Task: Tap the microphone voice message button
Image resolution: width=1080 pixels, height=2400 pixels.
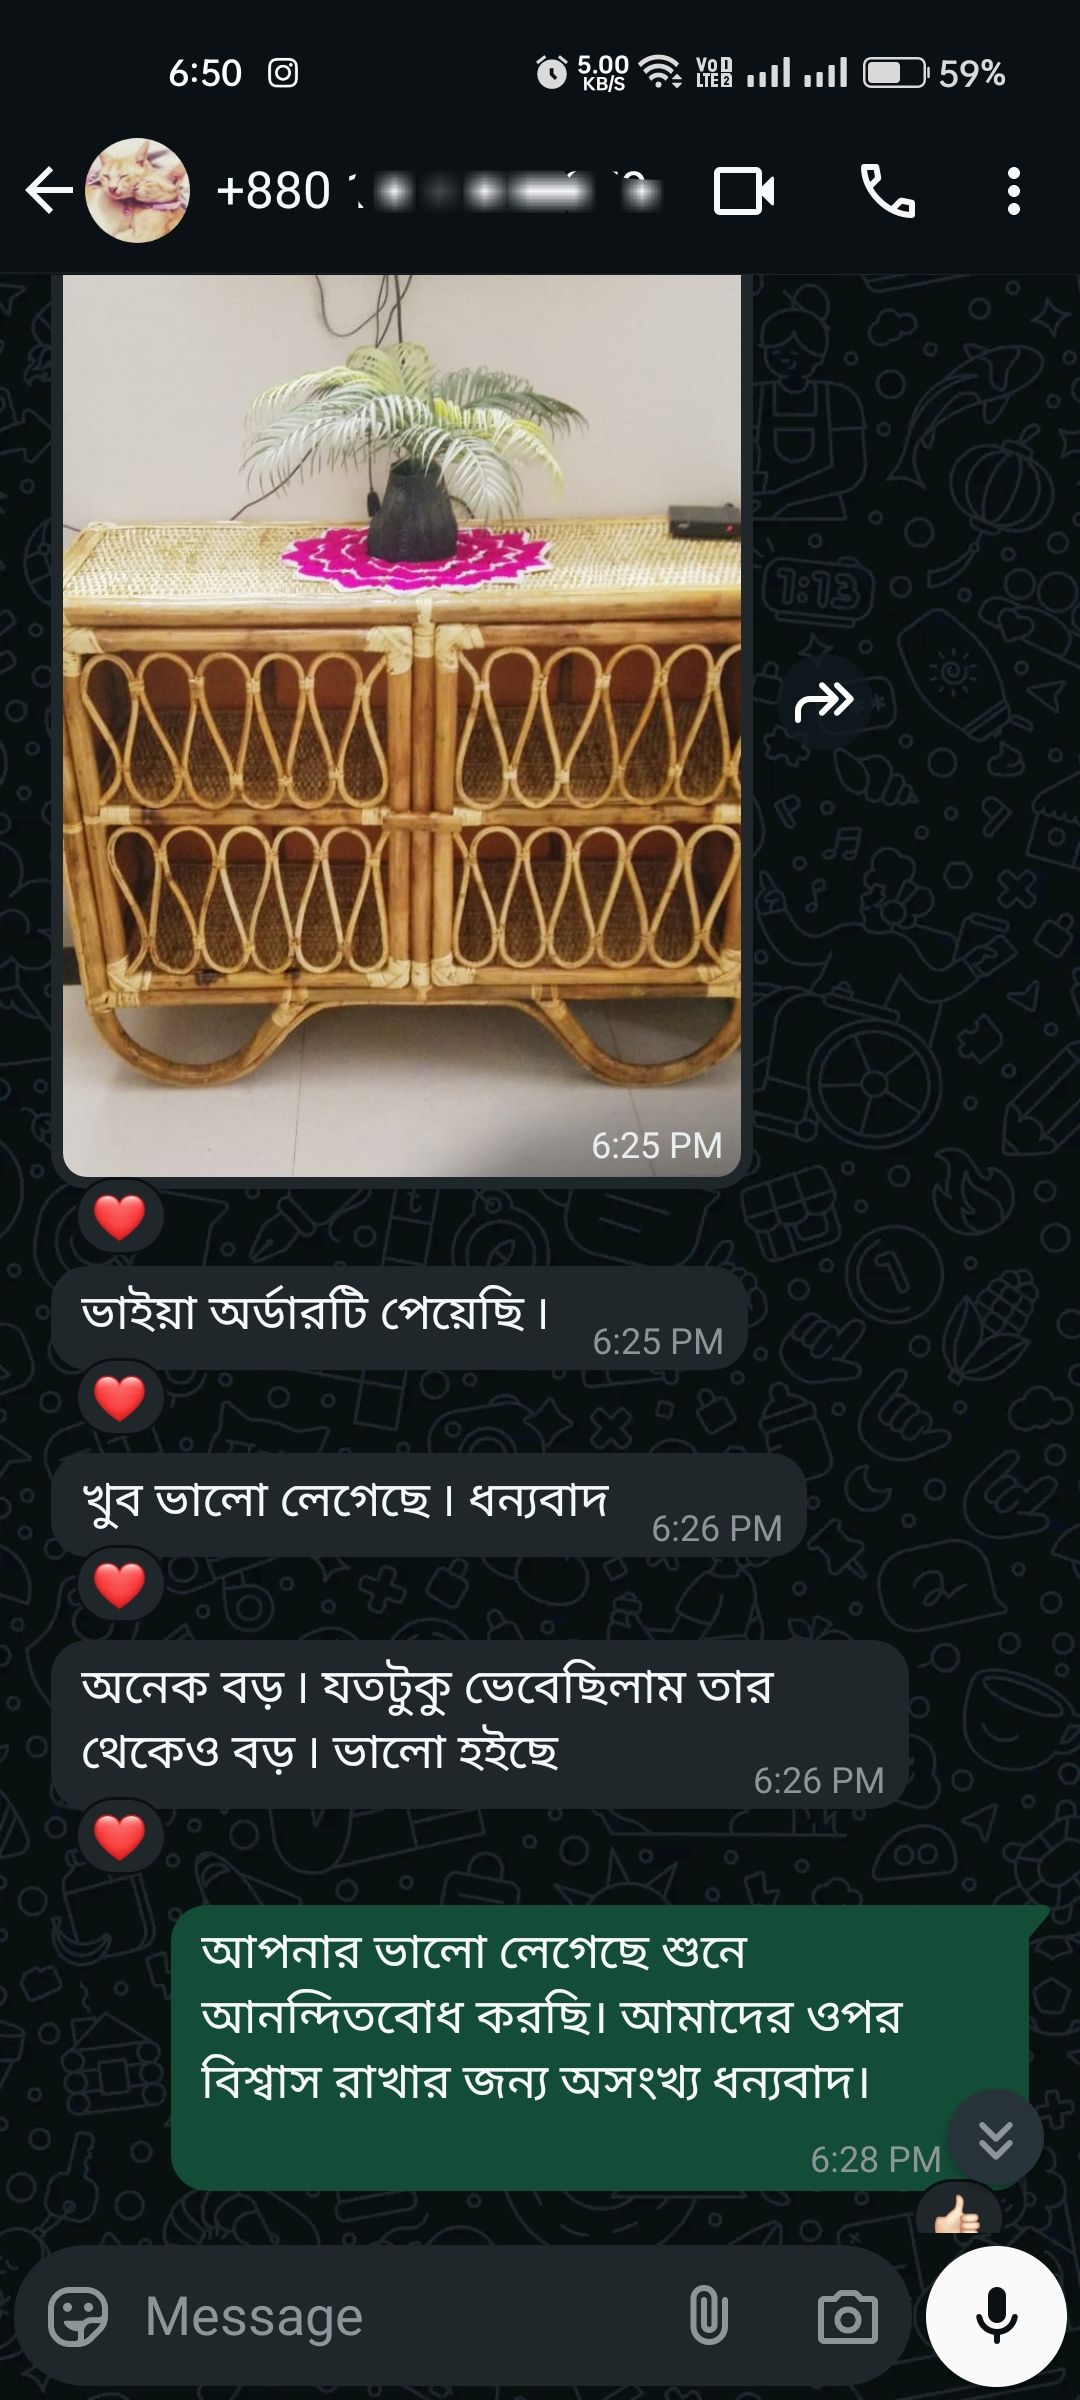Action: [x=996, y=2316]
